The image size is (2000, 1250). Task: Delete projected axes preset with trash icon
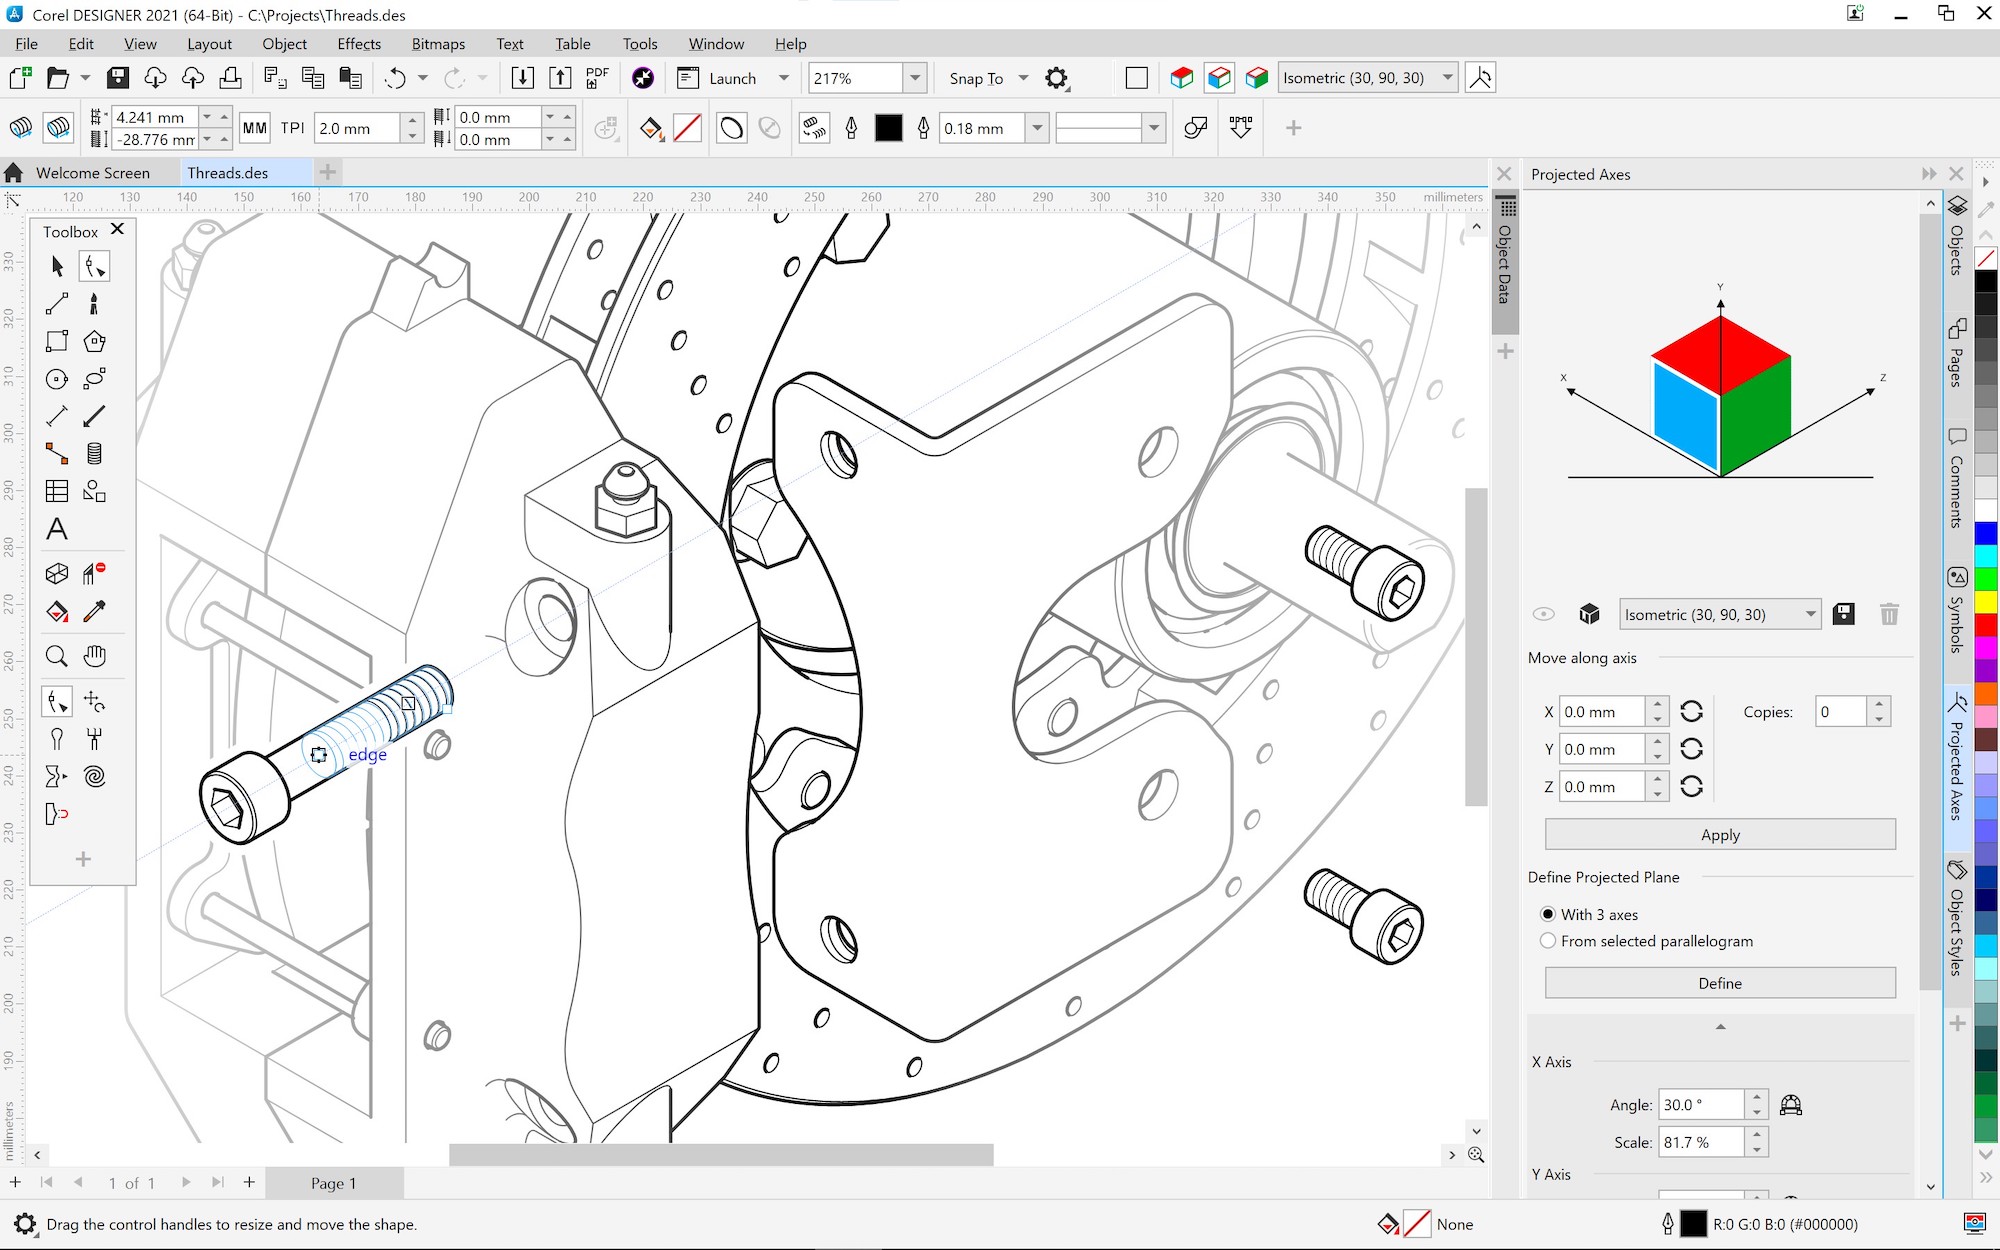pyautogui.click(x=1889, y=614)
